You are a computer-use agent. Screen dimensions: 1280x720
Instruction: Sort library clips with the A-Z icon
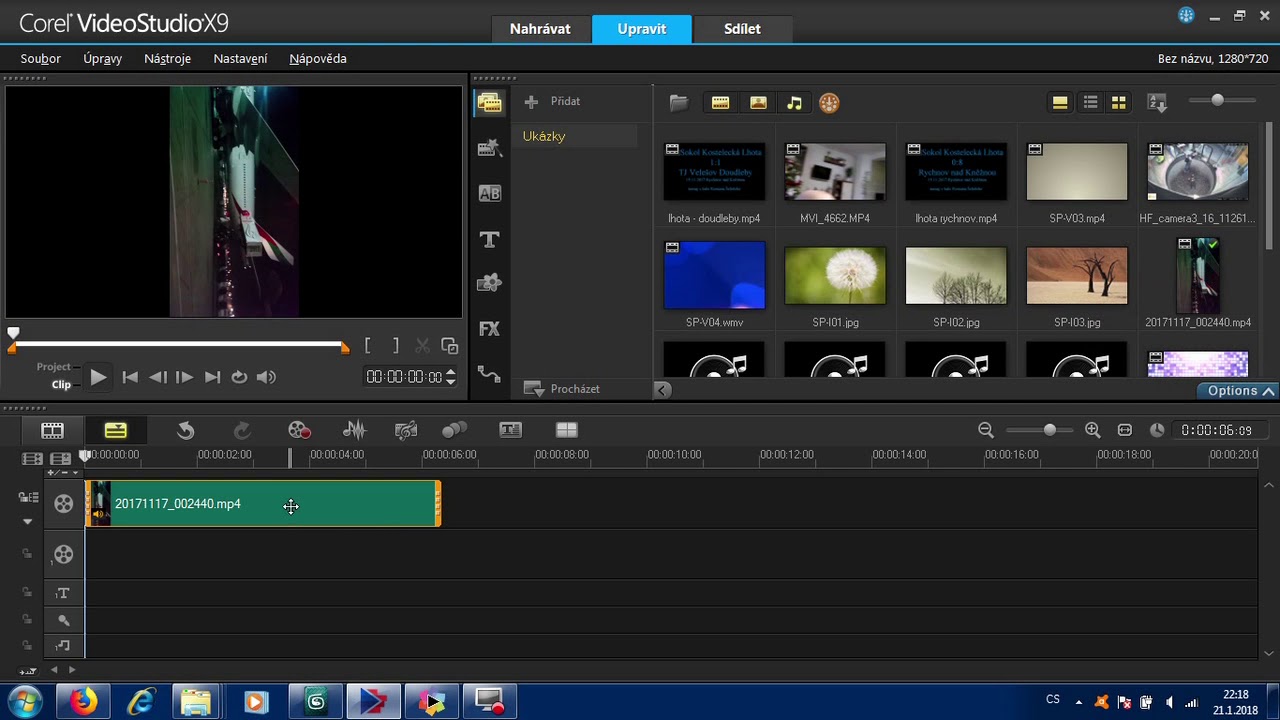pos(1158,102)
